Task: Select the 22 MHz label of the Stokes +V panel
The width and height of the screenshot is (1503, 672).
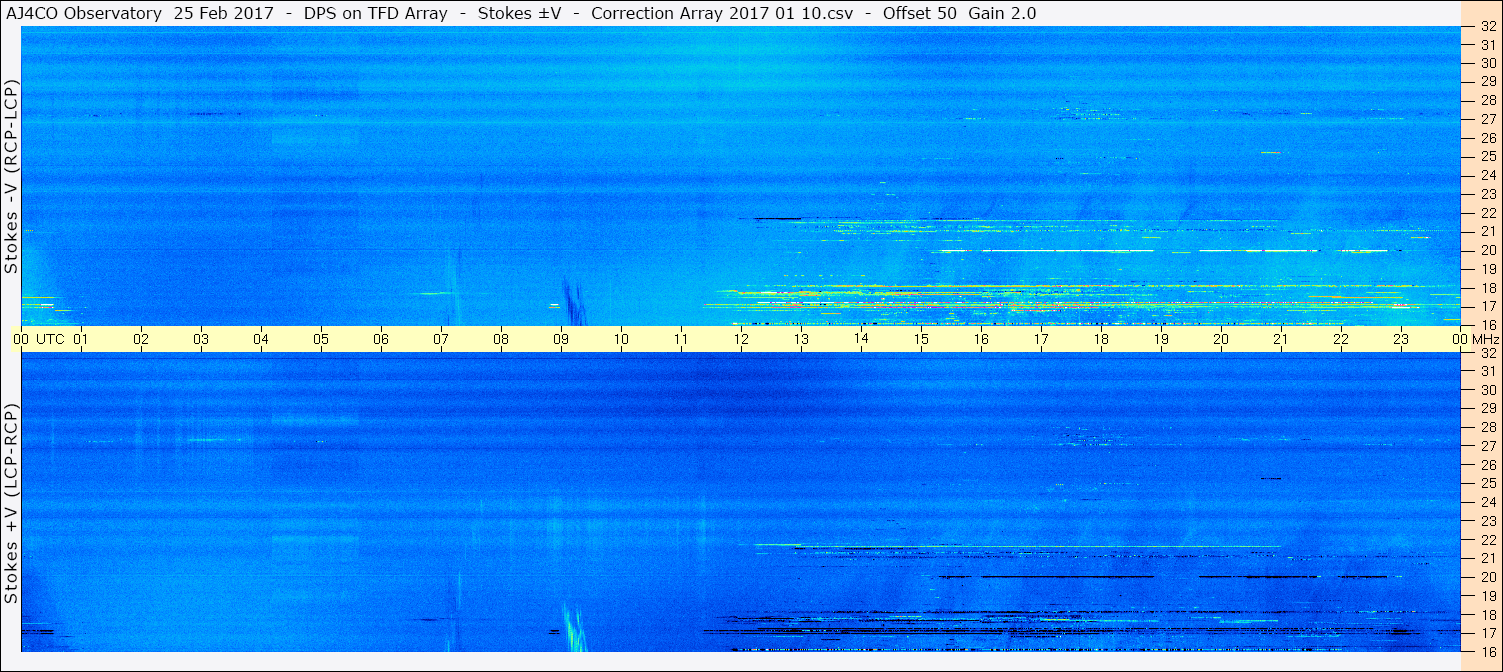Action: 1487,540
